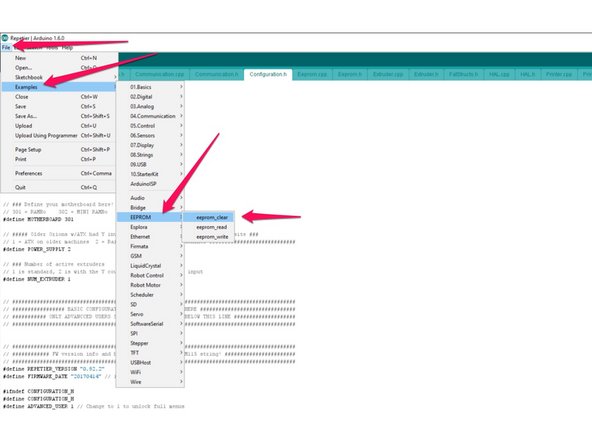The height and width of the screenshot is (444, 592).
Task: Switch to the Extruder.h tab
Action: click(426, 74)
